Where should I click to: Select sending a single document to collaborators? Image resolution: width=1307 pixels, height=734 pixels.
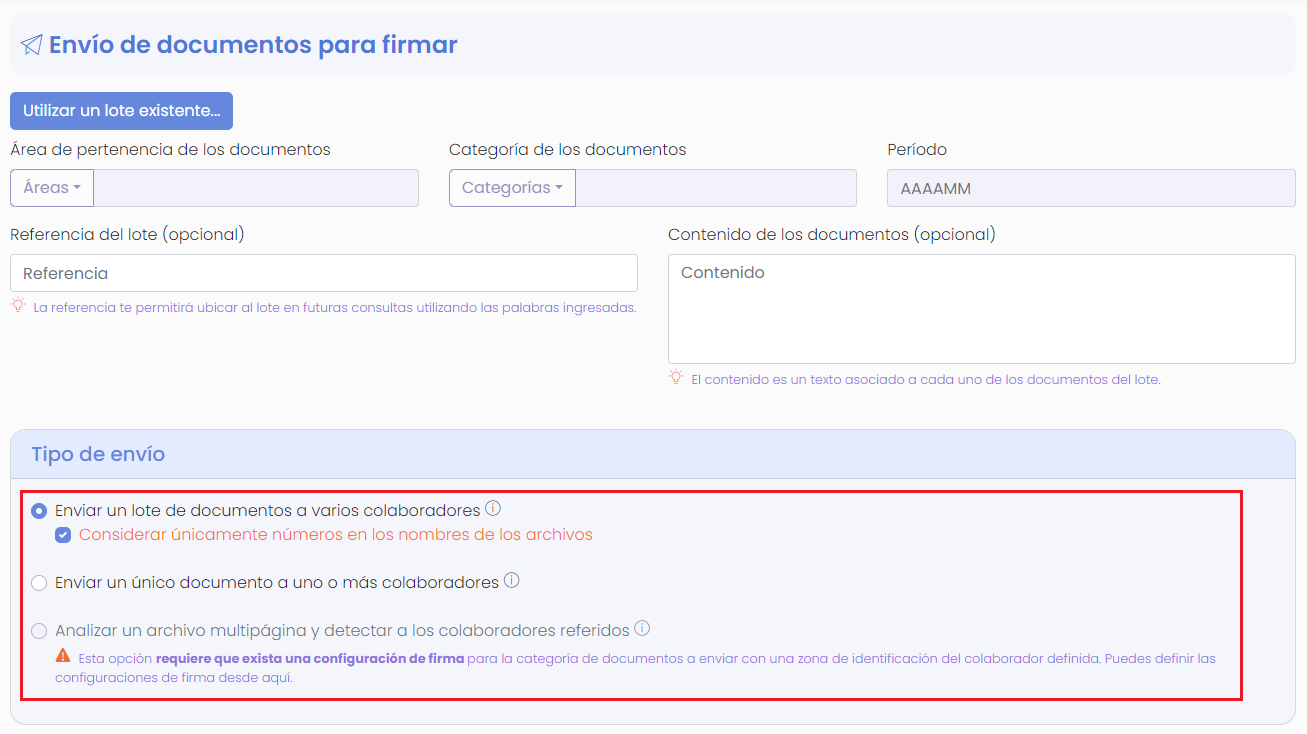coord(38,582)
